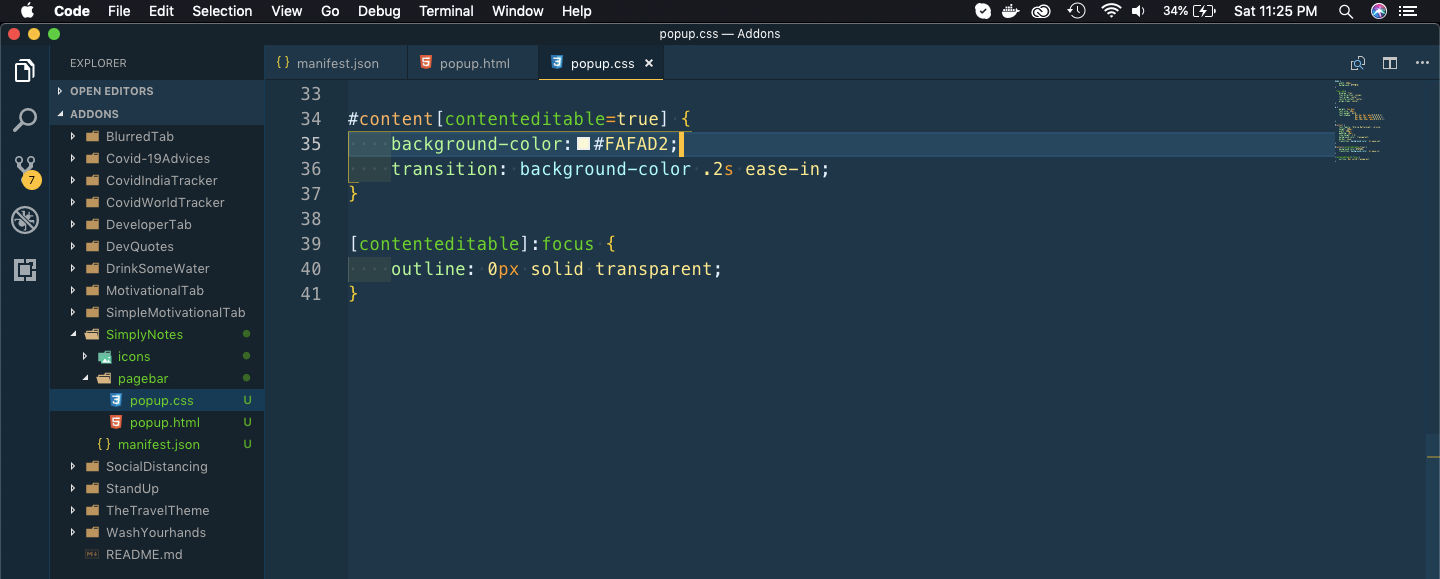1440x579 pixels.
Task: Click the checkmark status icon in menu bar
Action: coord(983,11)
